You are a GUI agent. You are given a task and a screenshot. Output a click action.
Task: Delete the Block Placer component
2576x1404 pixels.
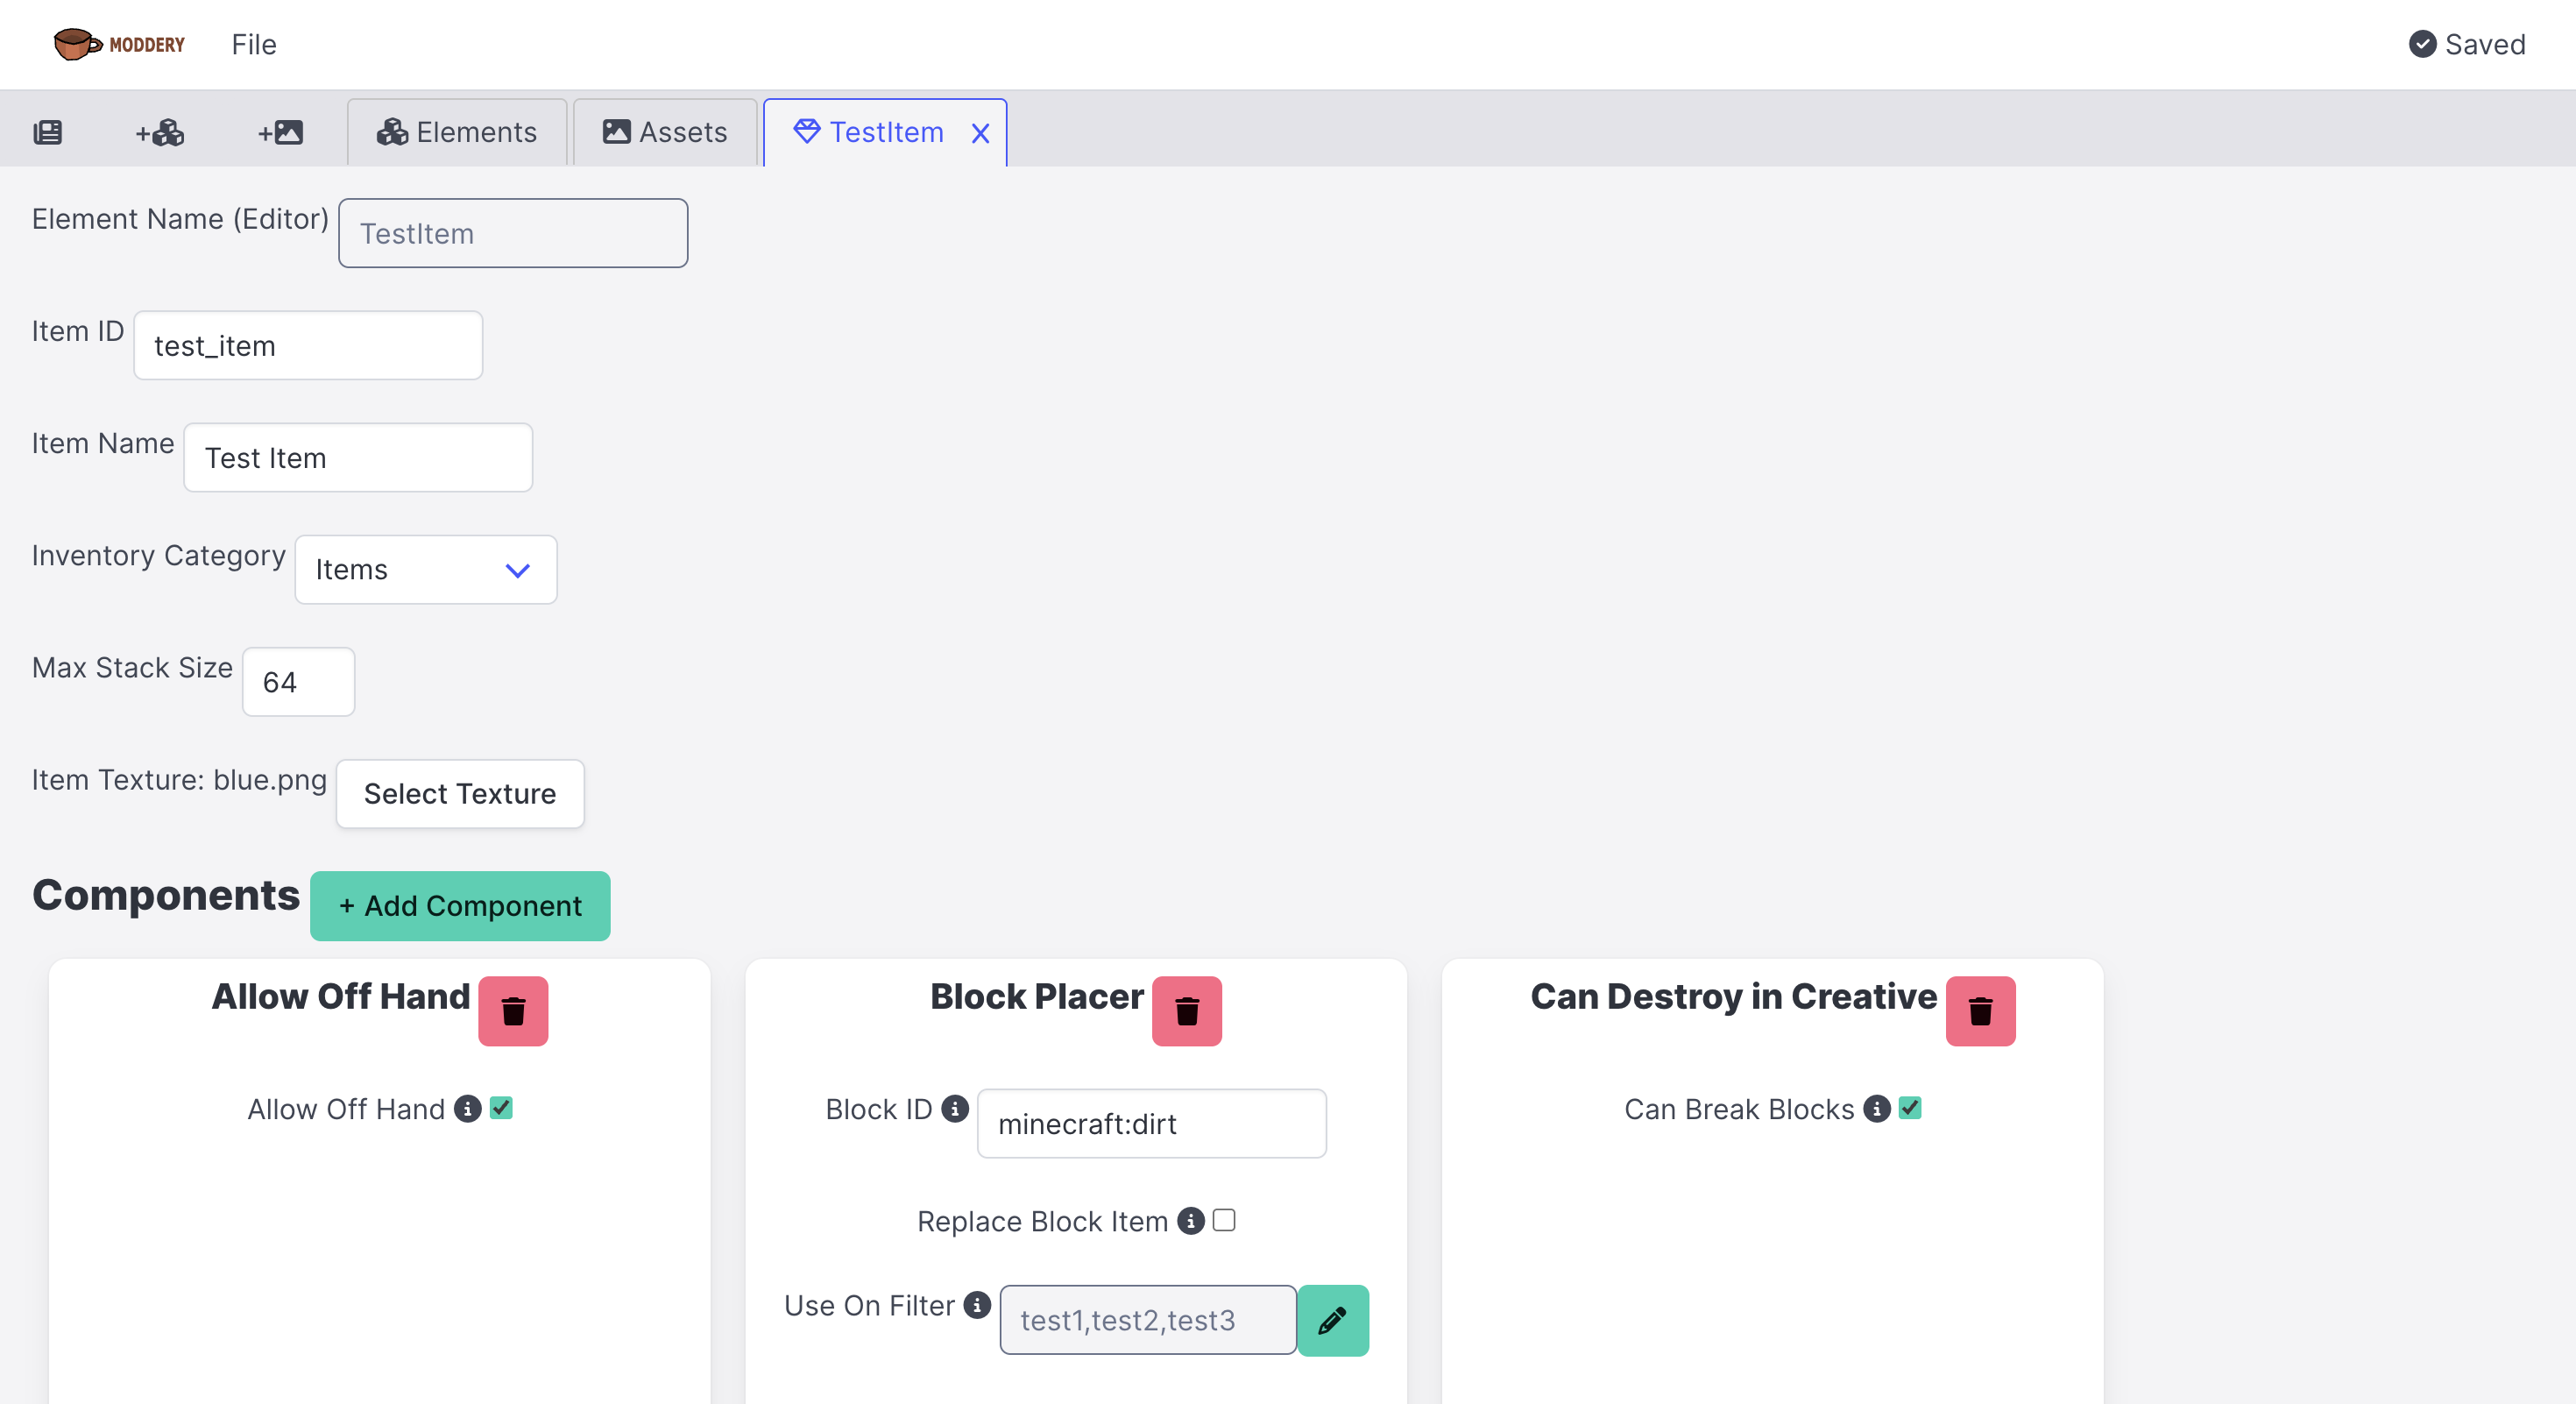point(1186,1011)
